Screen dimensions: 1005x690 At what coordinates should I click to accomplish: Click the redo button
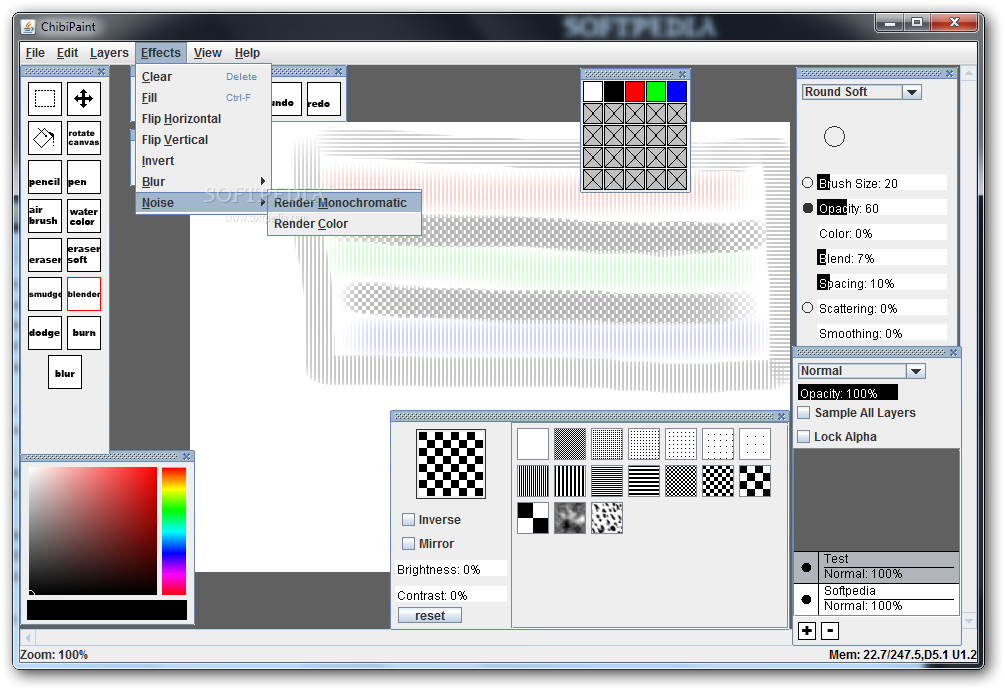coord(324,99)
